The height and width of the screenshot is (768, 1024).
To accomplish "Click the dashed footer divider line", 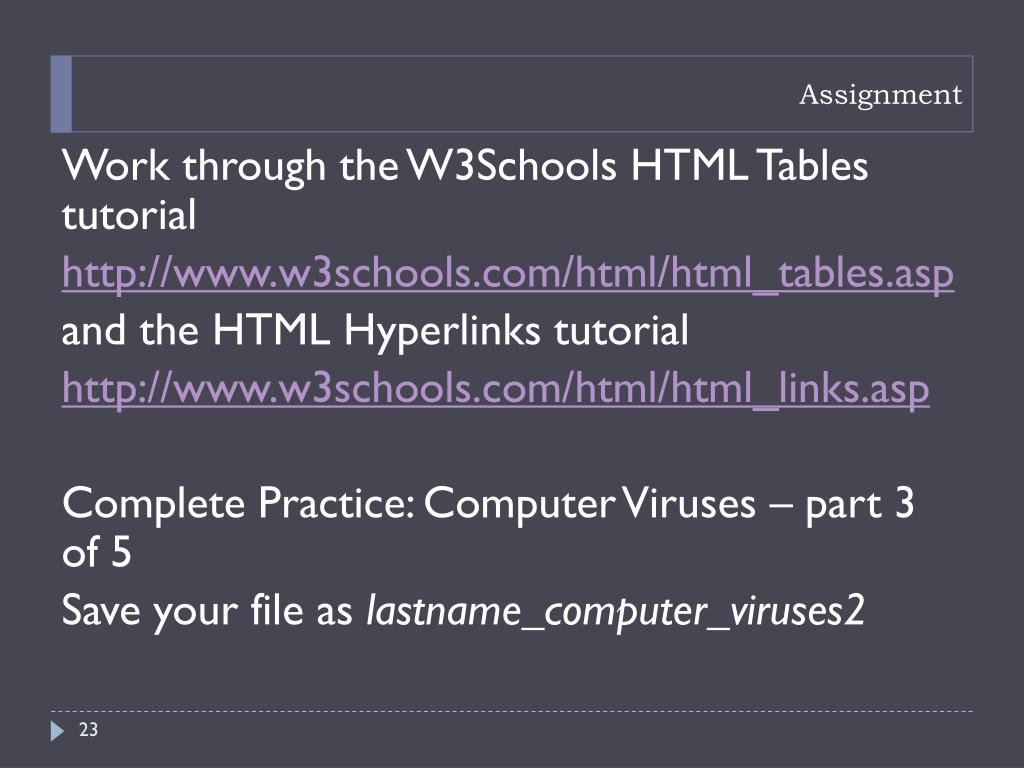I will 511,711.
